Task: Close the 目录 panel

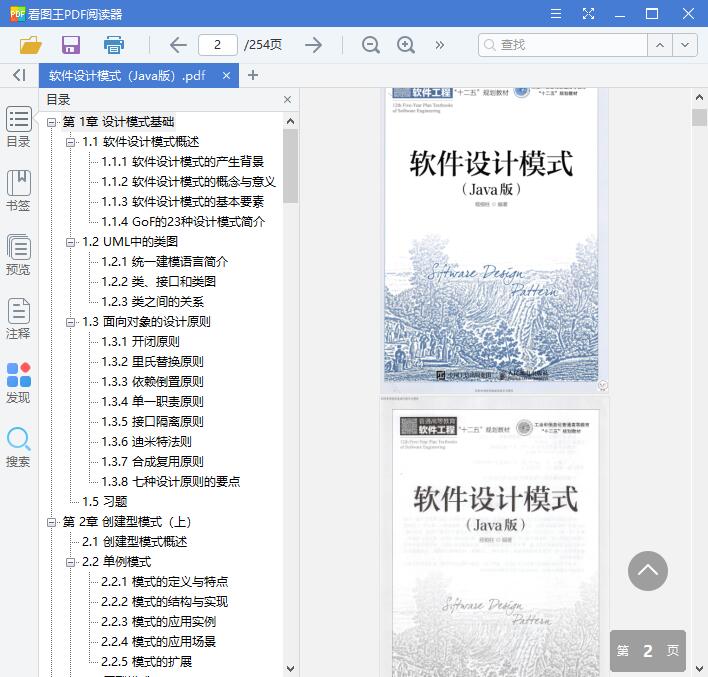Action: click(287, 99)
